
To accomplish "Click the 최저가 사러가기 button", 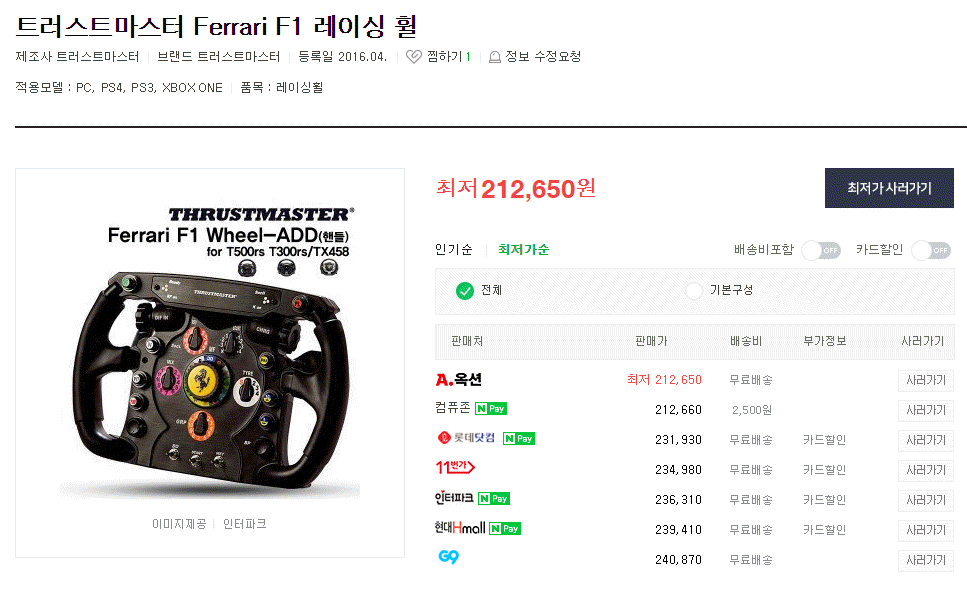I will click(x=889, y=188).
